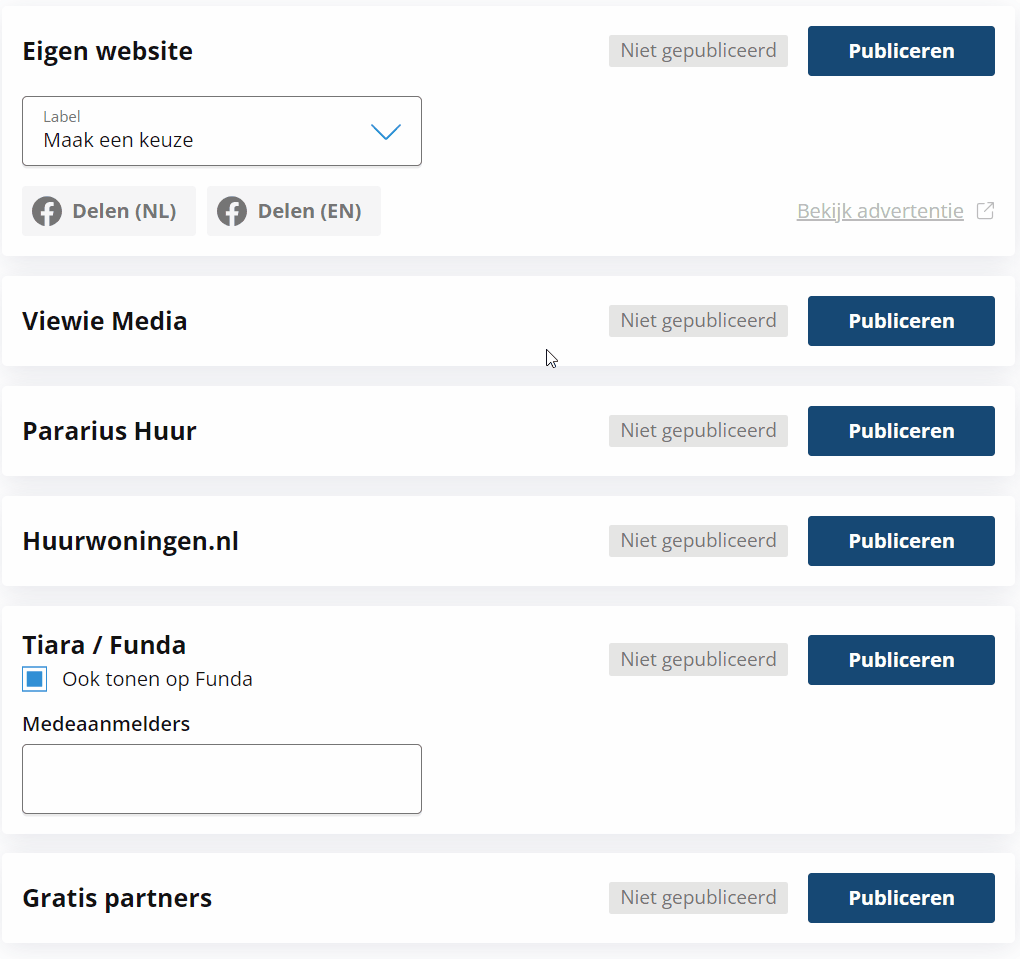
Task: Hit the Publiceren button for Tiara / Funda
Action: [x=901, y=660]
